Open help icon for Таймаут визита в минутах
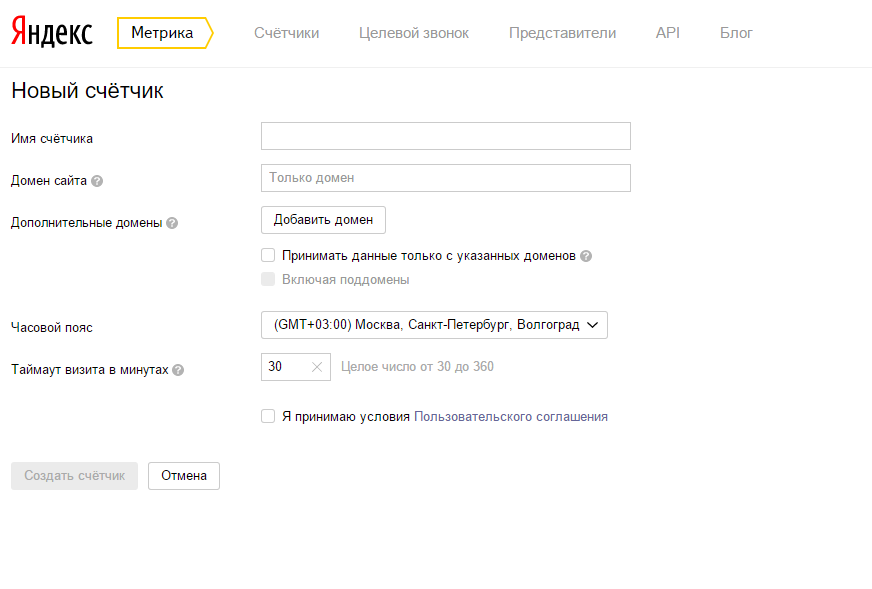 coord(178,370)
